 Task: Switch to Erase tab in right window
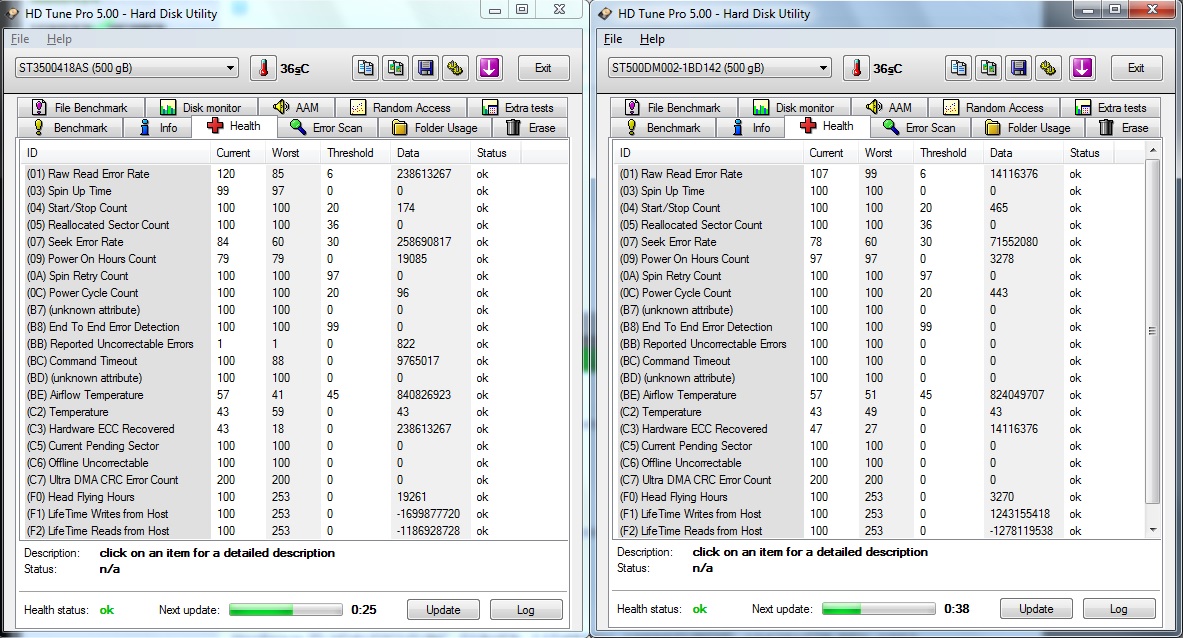click(1123, 127)
